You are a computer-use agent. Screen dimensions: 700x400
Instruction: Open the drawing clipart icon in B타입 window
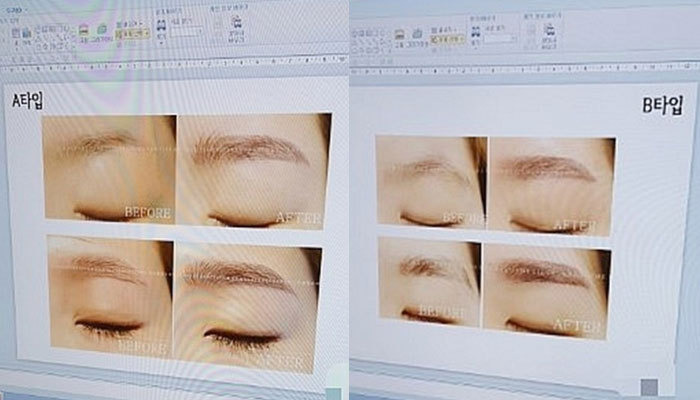(417, 33)
